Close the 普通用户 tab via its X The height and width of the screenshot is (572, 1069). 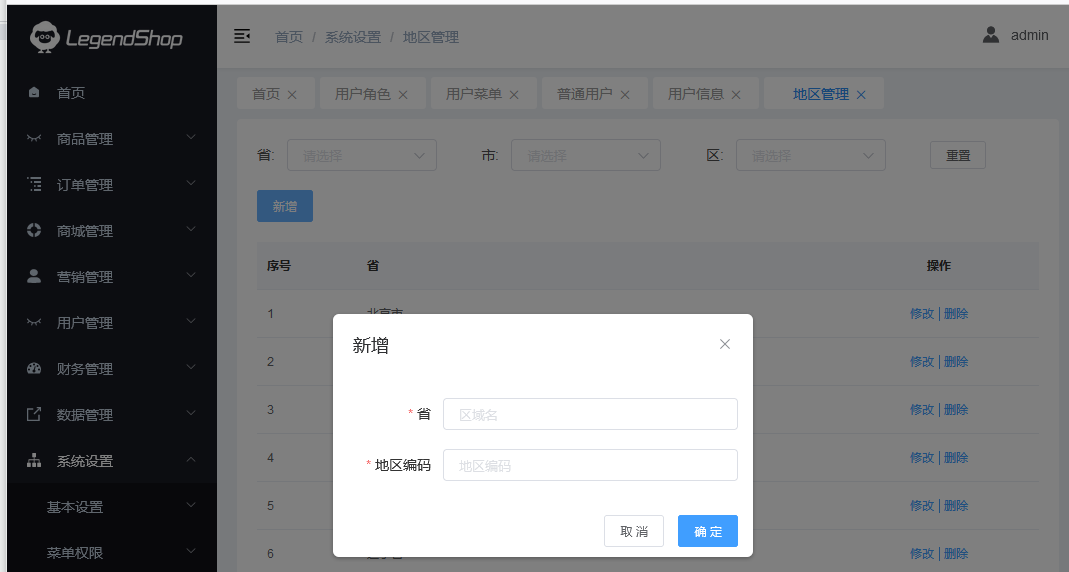tap(625, 95)
